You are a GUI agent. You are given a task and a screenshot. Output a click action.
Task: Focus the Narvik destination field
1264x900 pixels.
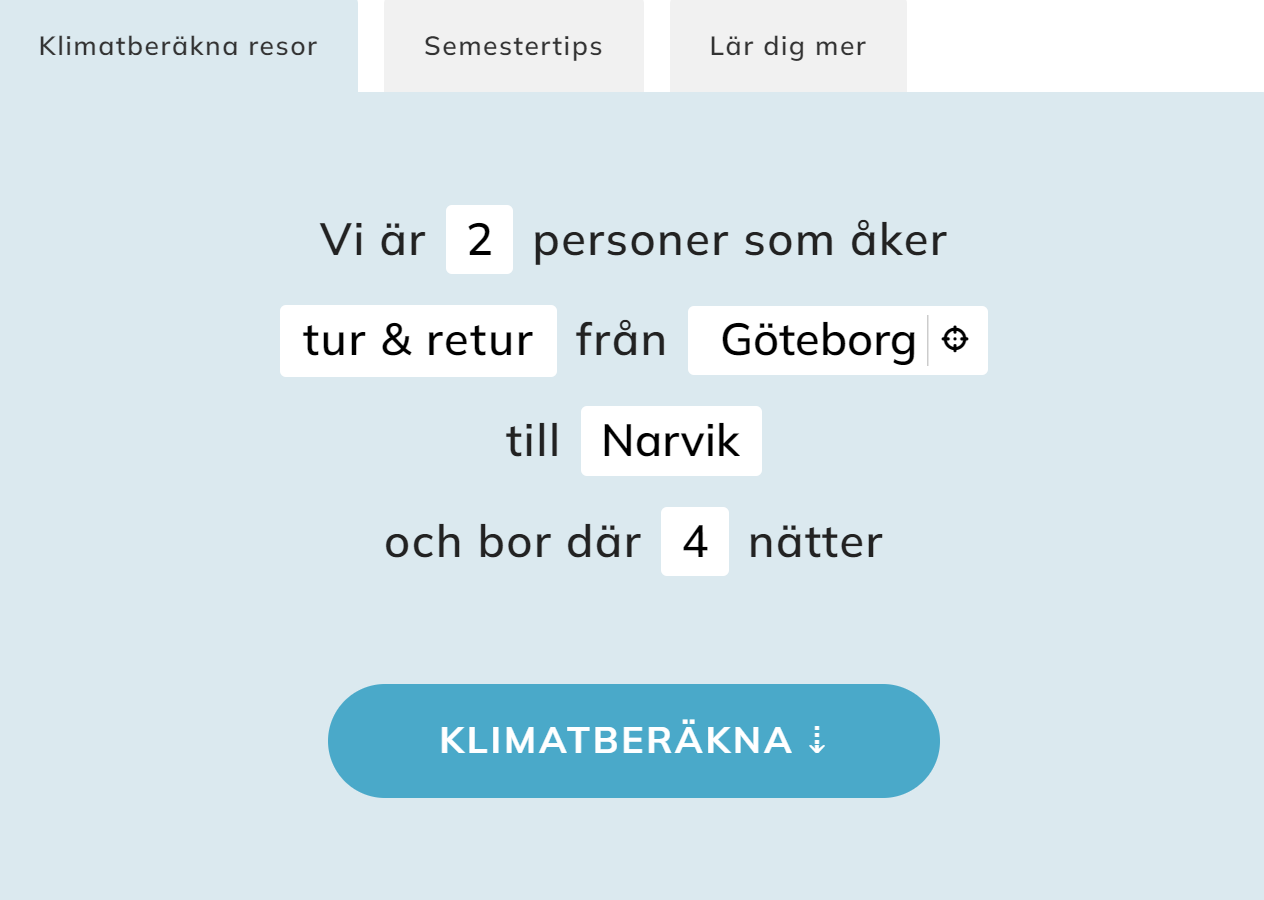click(671, 441)
